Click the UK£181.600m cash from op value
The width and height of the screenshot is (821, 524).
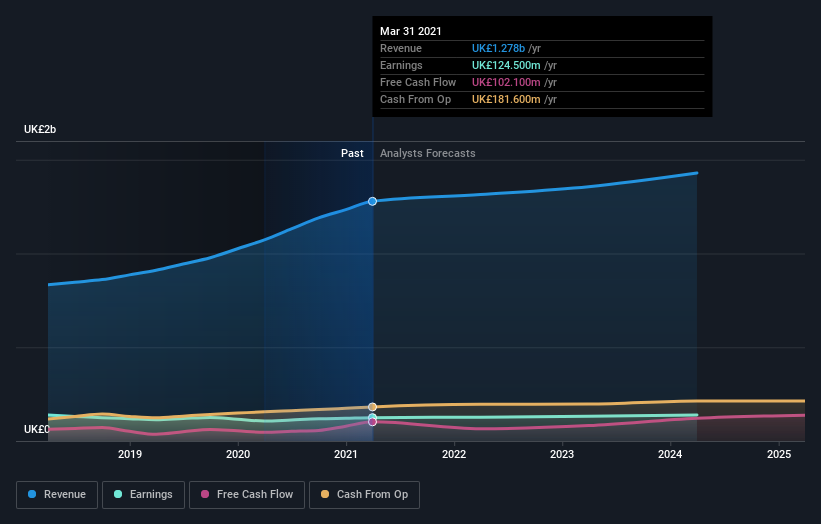tap(506, 99)
